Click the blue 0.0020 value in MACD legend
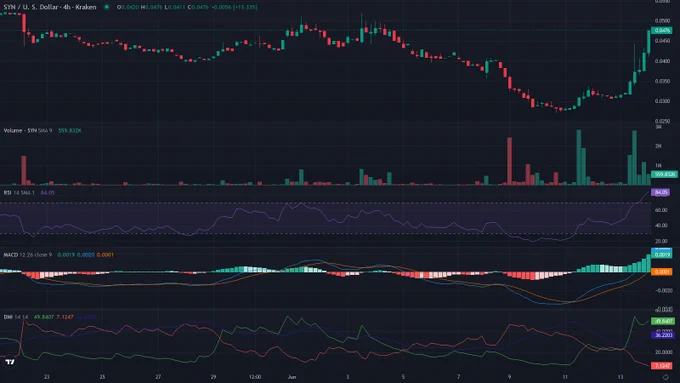This screenshot has width=680, height=383. [x=85, y=255]
